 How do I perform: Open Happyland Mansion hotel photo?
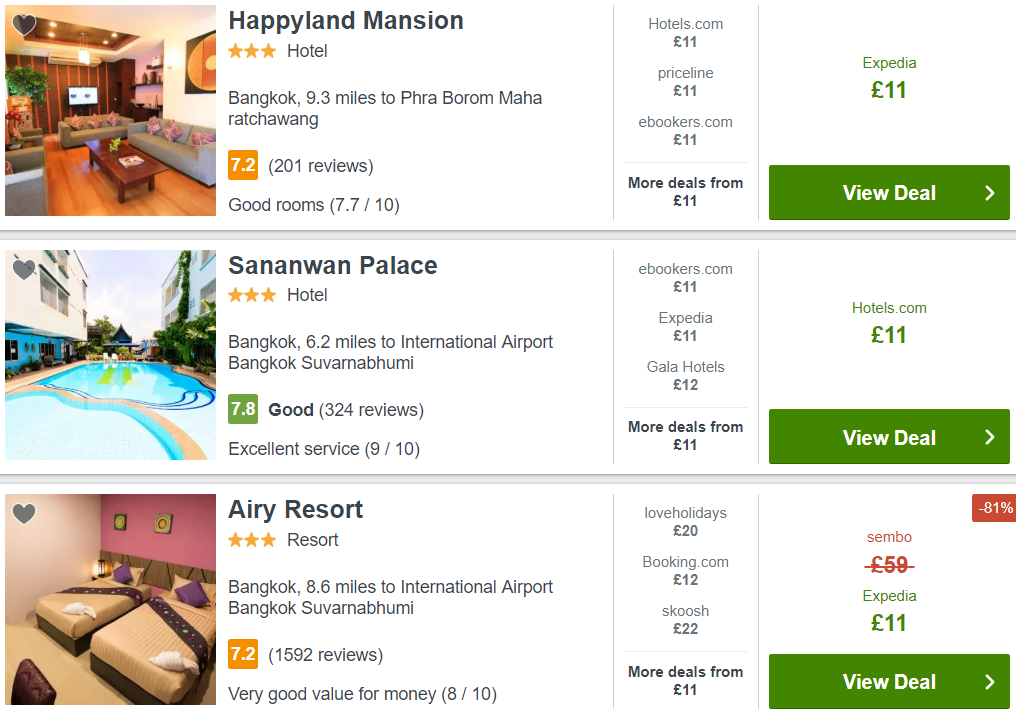tap(110, 111)
